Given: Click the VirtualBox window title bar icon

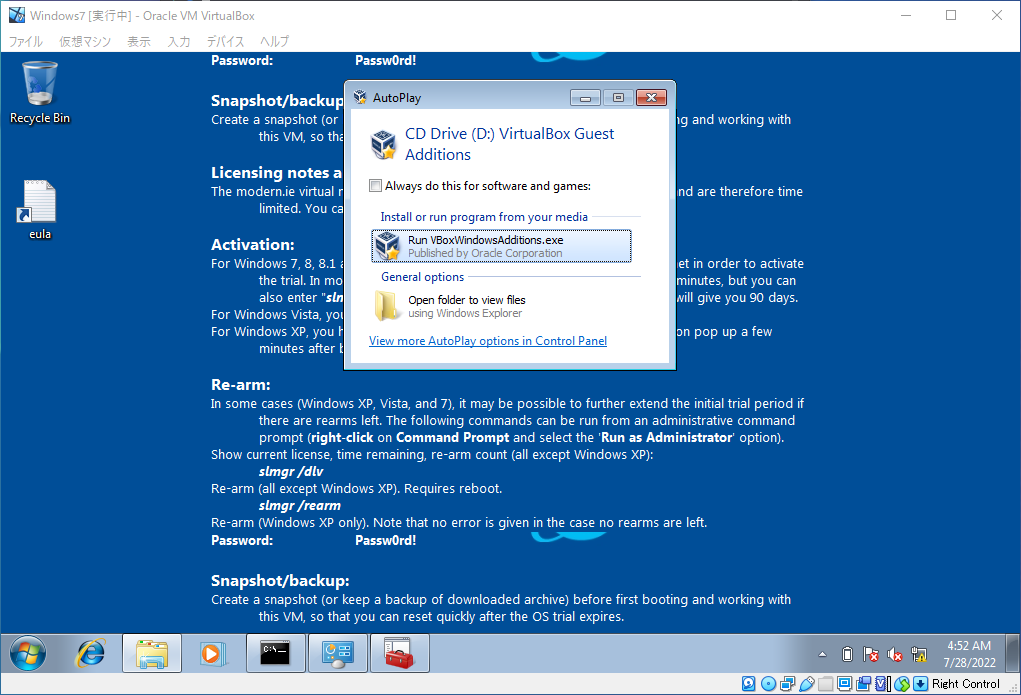Looking at the screenshot, I should pos(16,15).
